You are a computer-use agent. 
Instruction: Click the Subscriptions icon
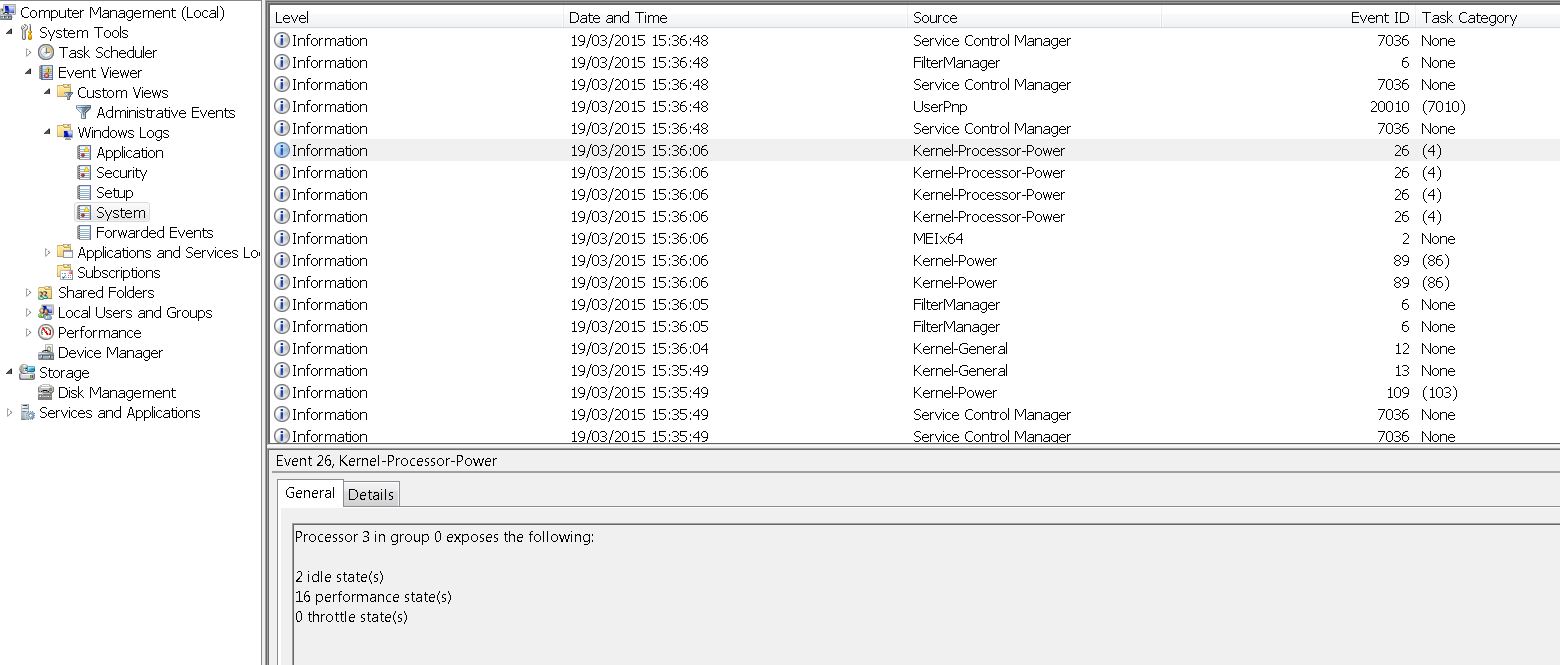[65, 272]
